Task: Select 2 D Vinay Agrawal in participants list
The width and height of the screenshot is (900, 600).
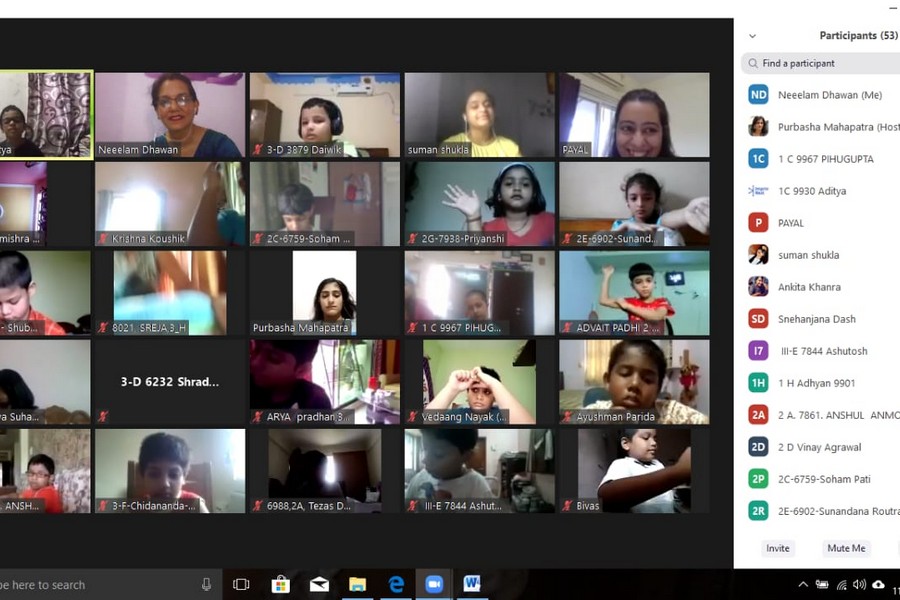Action: [819, 447]
